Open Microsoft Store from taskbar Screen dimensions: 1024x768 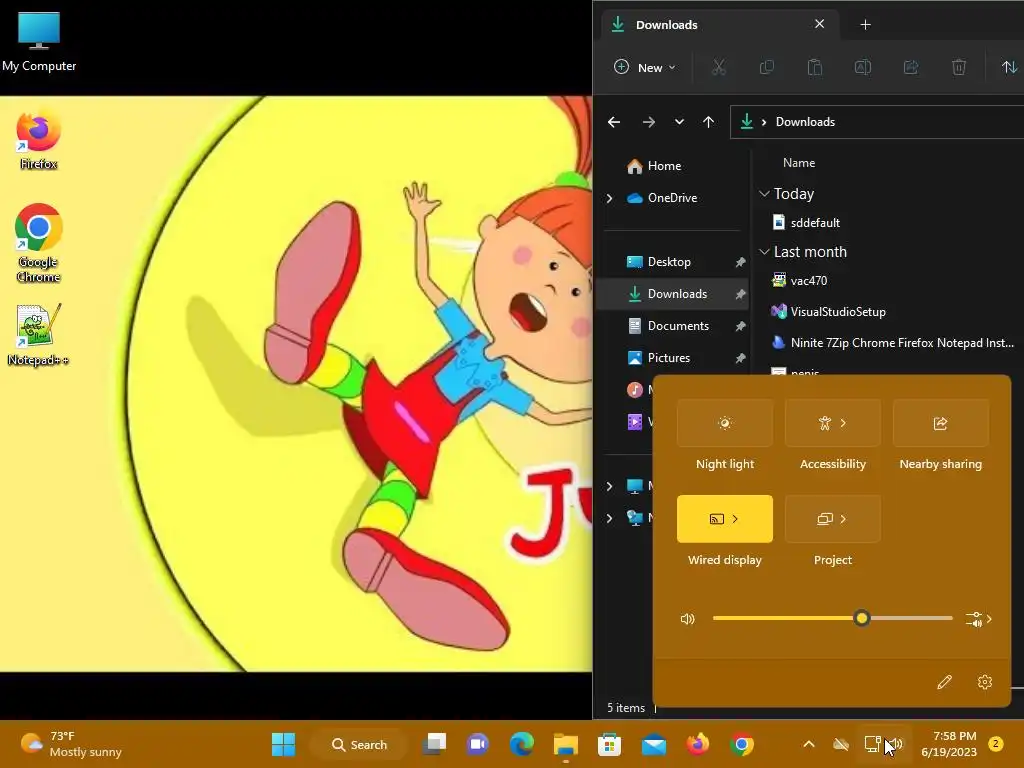[609, 744]
